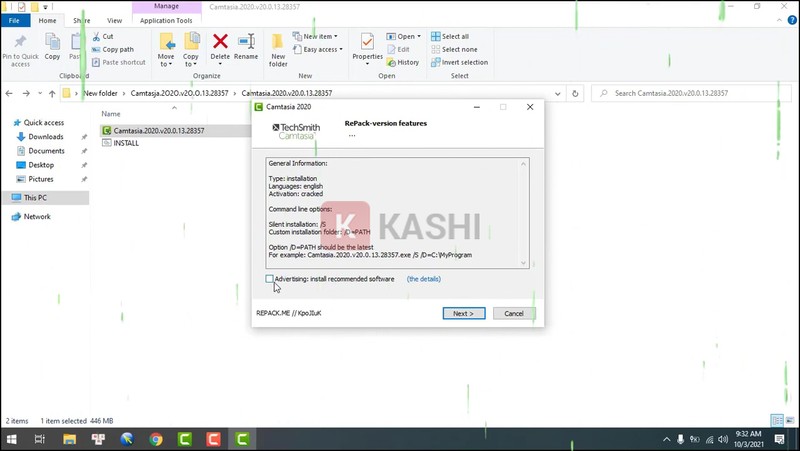The width and height of the screenshot is (800, 451).
Task: Click the Delete icon in the ribbon
Action: pos(220,47)
